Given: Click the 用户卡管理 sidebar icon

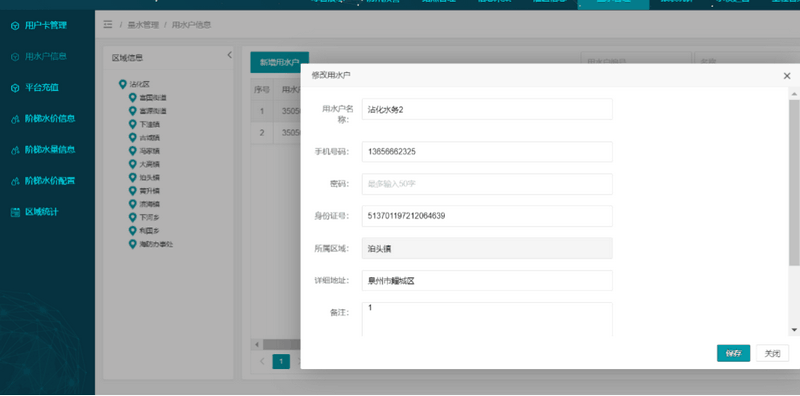Looking at the screenshot, I should [x=15, y=26].
